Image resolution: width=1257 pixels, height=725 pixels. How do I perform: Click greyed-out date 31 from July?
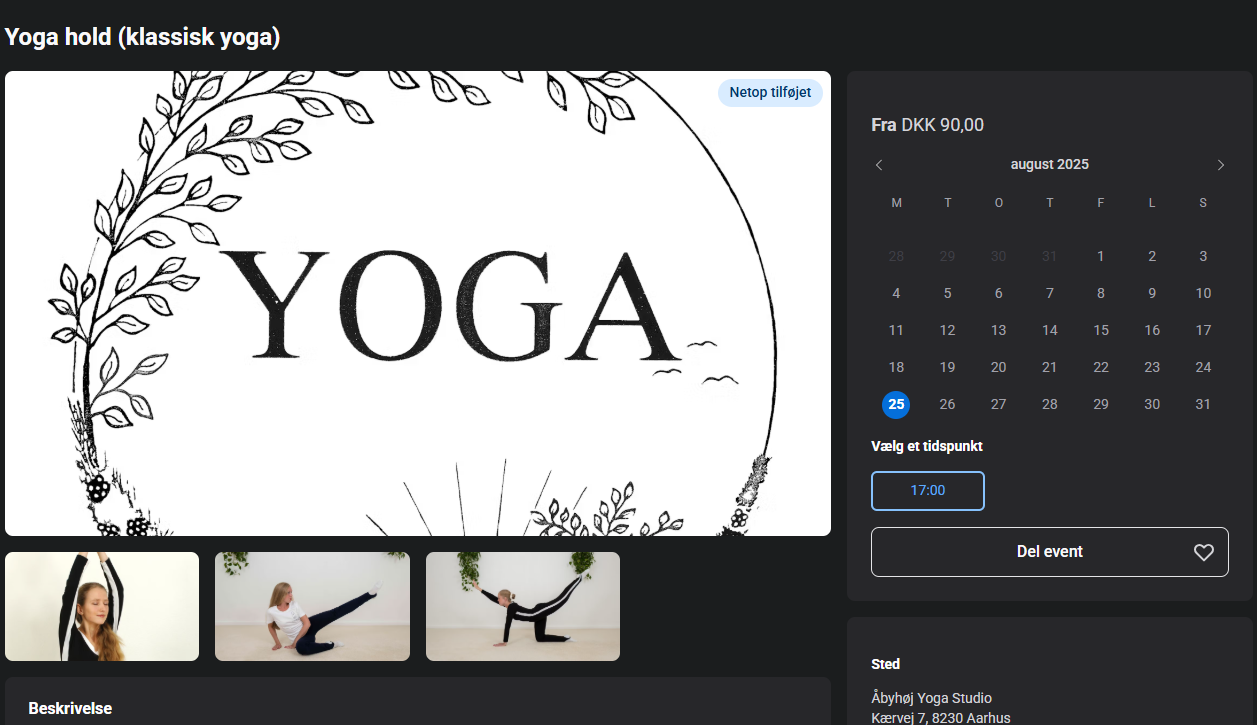pyautogui.click(x=1050, y=256)
